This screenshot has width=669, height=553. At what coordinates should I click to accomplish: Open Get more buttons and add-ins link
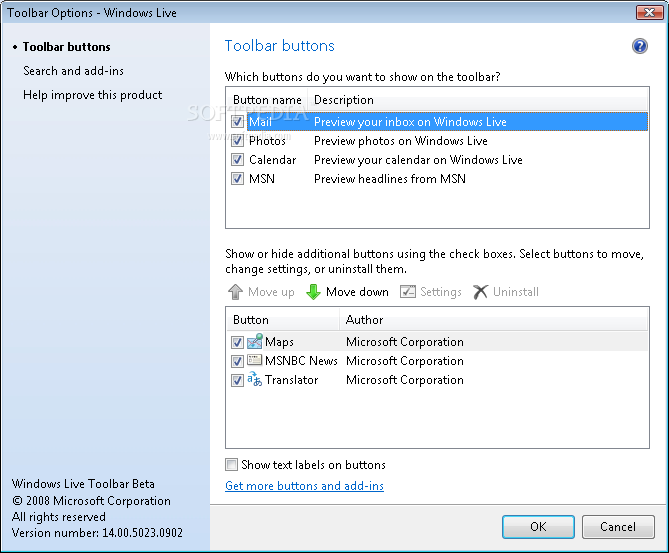pyautogui.click(x=304, y=486)
